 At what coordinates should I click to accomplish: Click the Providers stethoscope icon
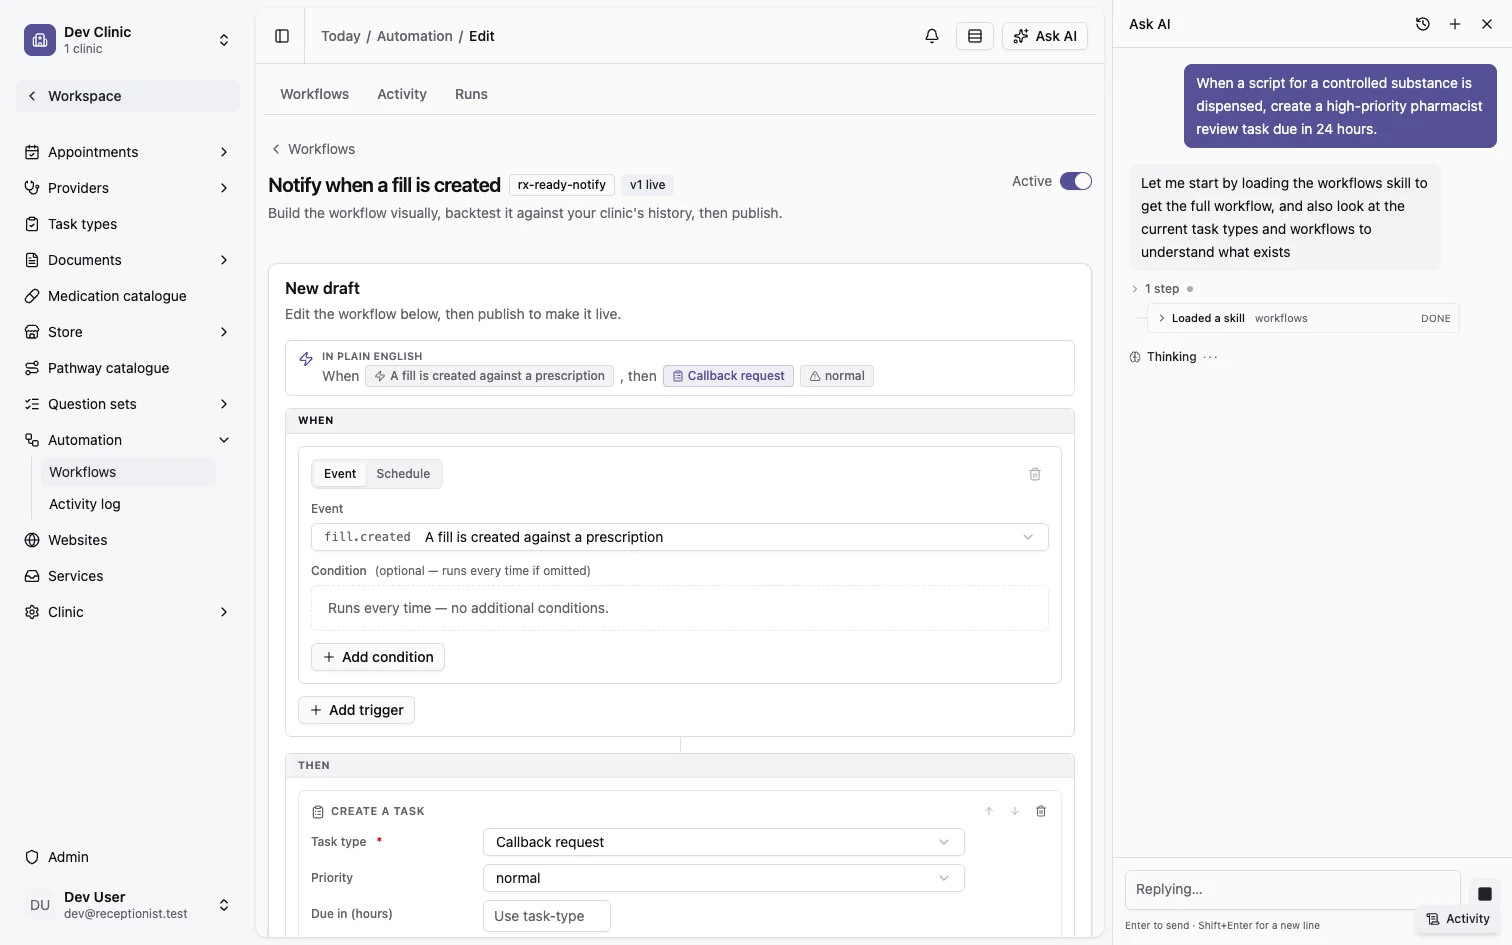[32, 188]
